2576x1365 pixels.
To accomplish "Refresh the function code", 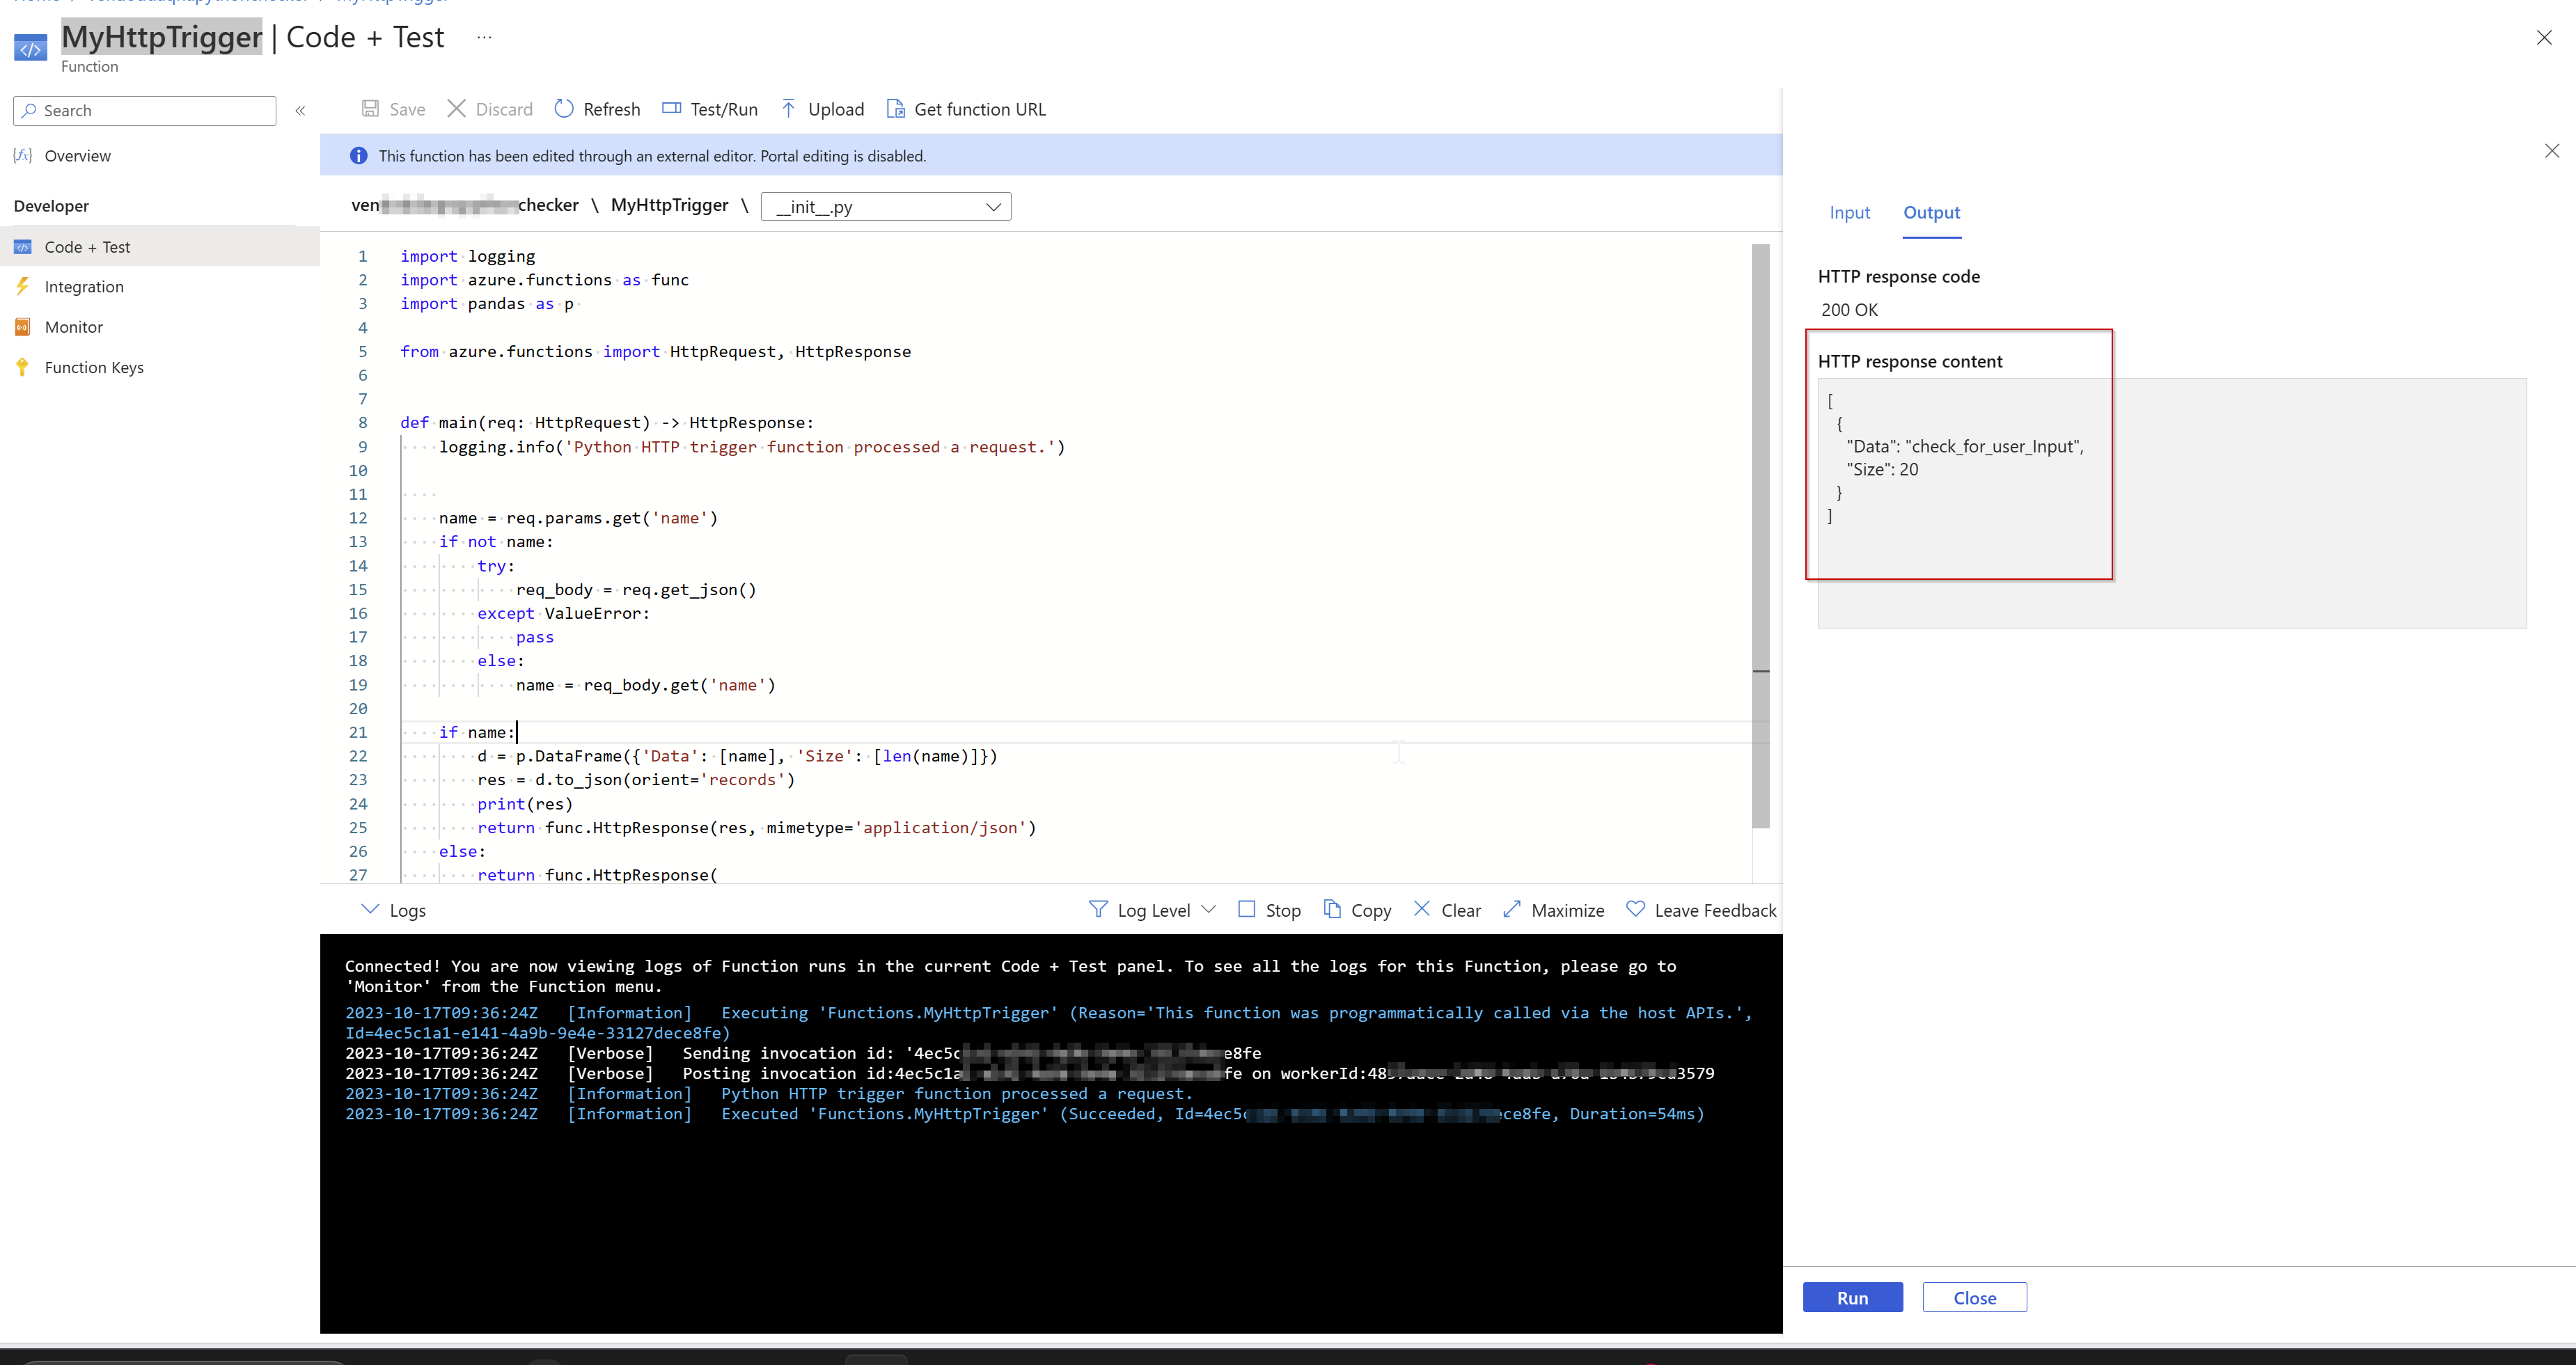I will point(597,109).
